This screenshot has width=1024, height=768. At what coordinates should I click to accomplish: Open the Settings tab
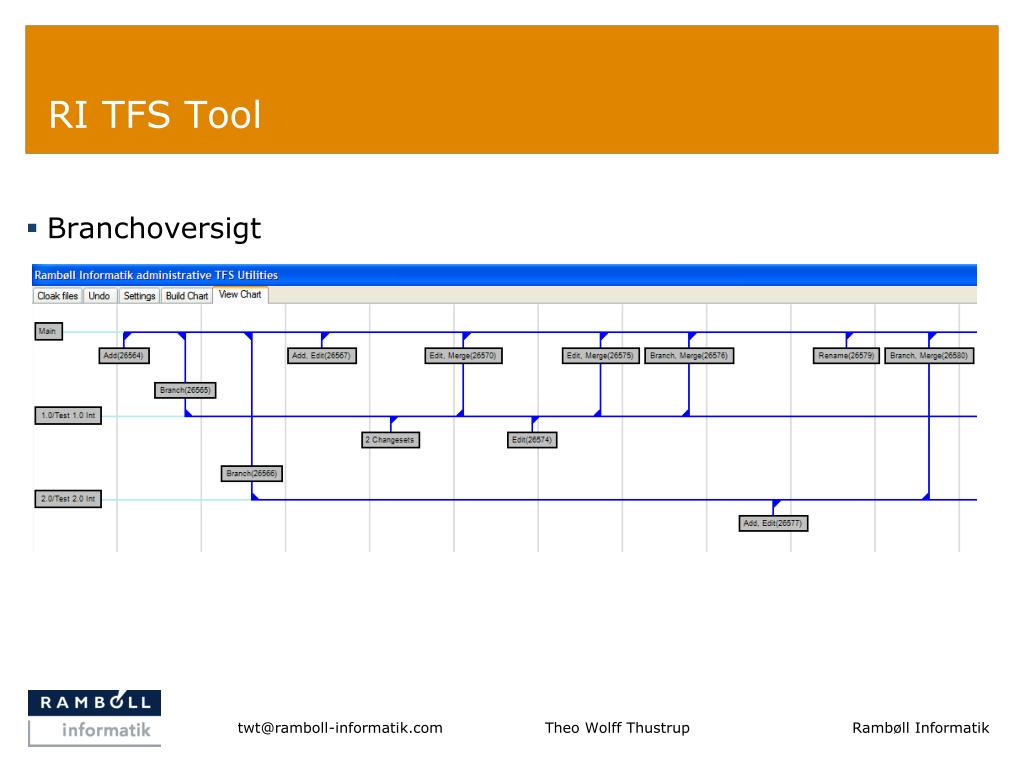coord(139,296)
